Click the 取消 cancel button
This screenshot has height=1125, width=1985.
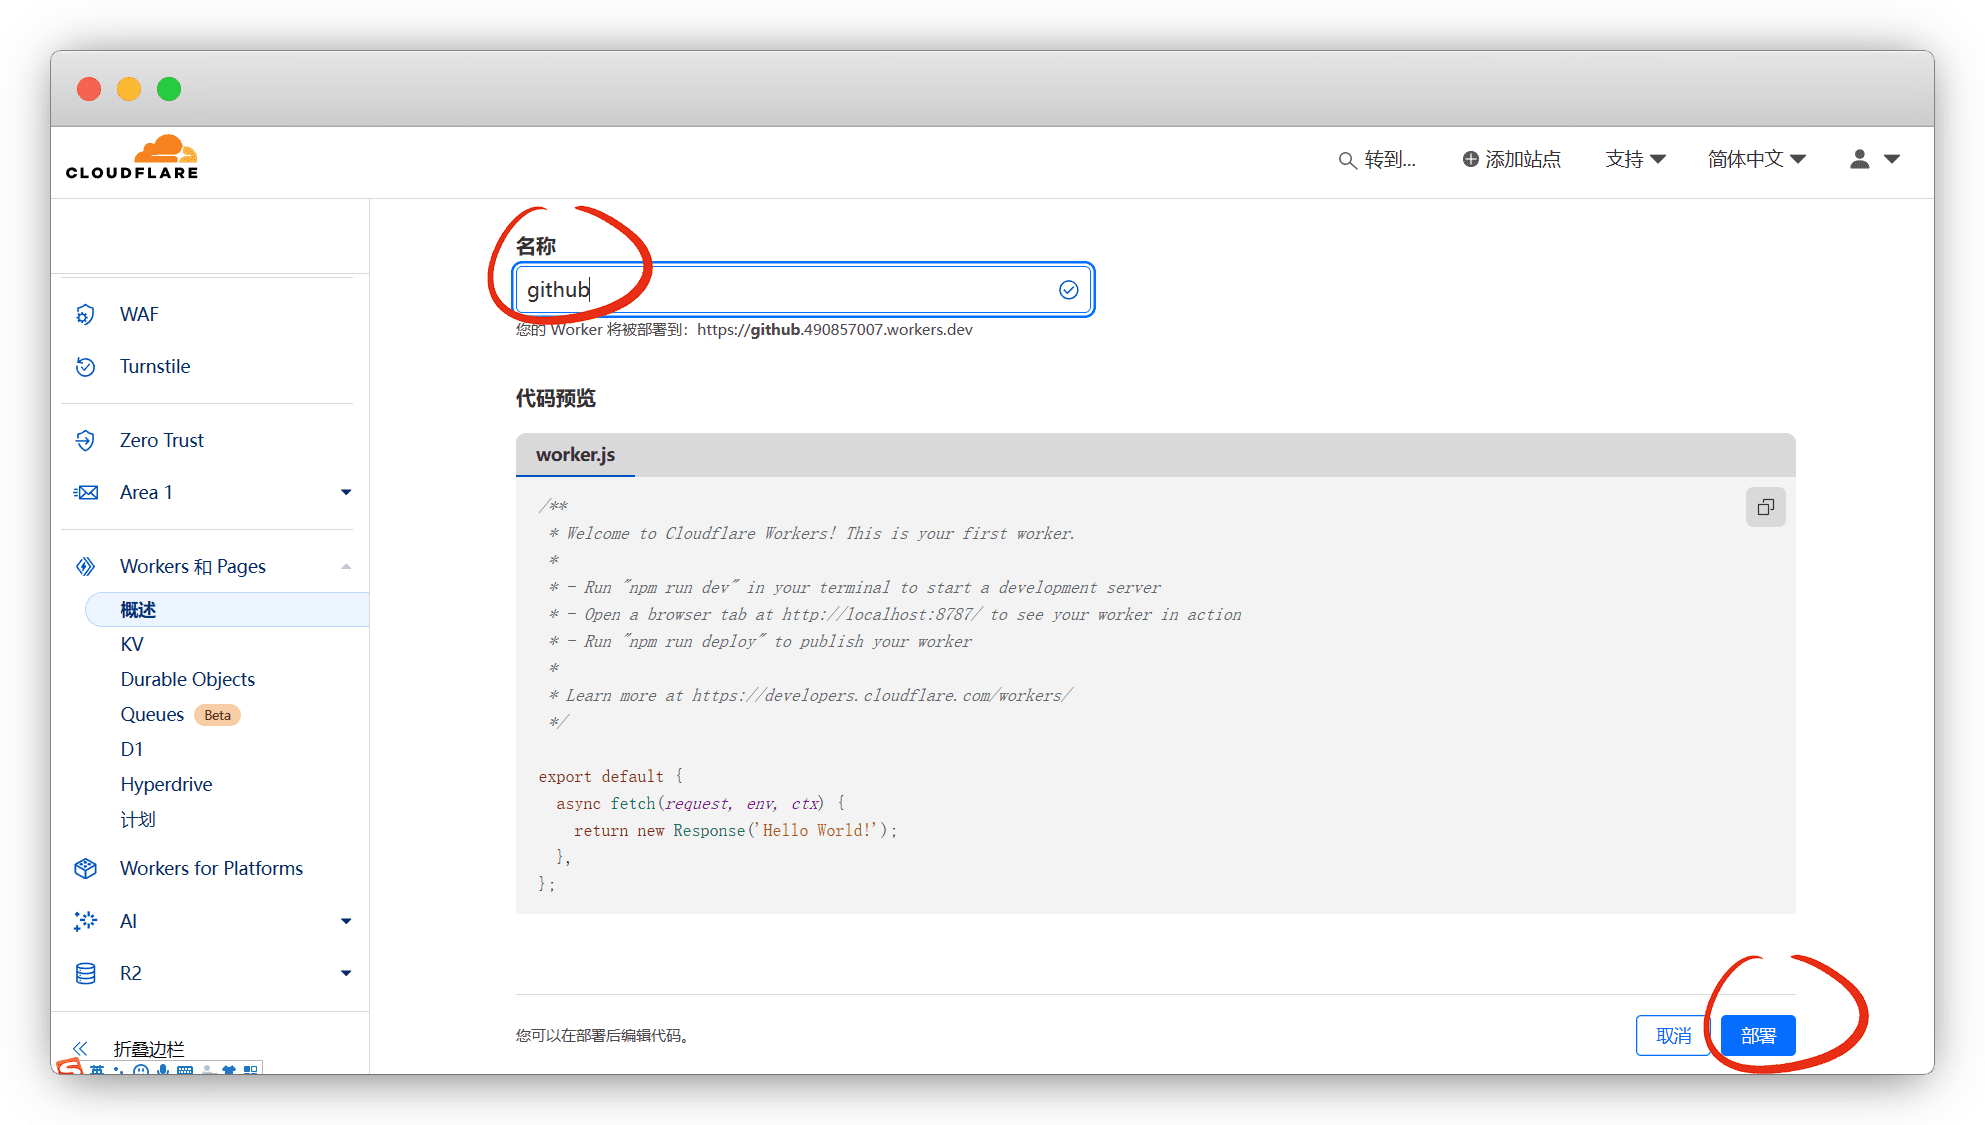(1673, 1036)
